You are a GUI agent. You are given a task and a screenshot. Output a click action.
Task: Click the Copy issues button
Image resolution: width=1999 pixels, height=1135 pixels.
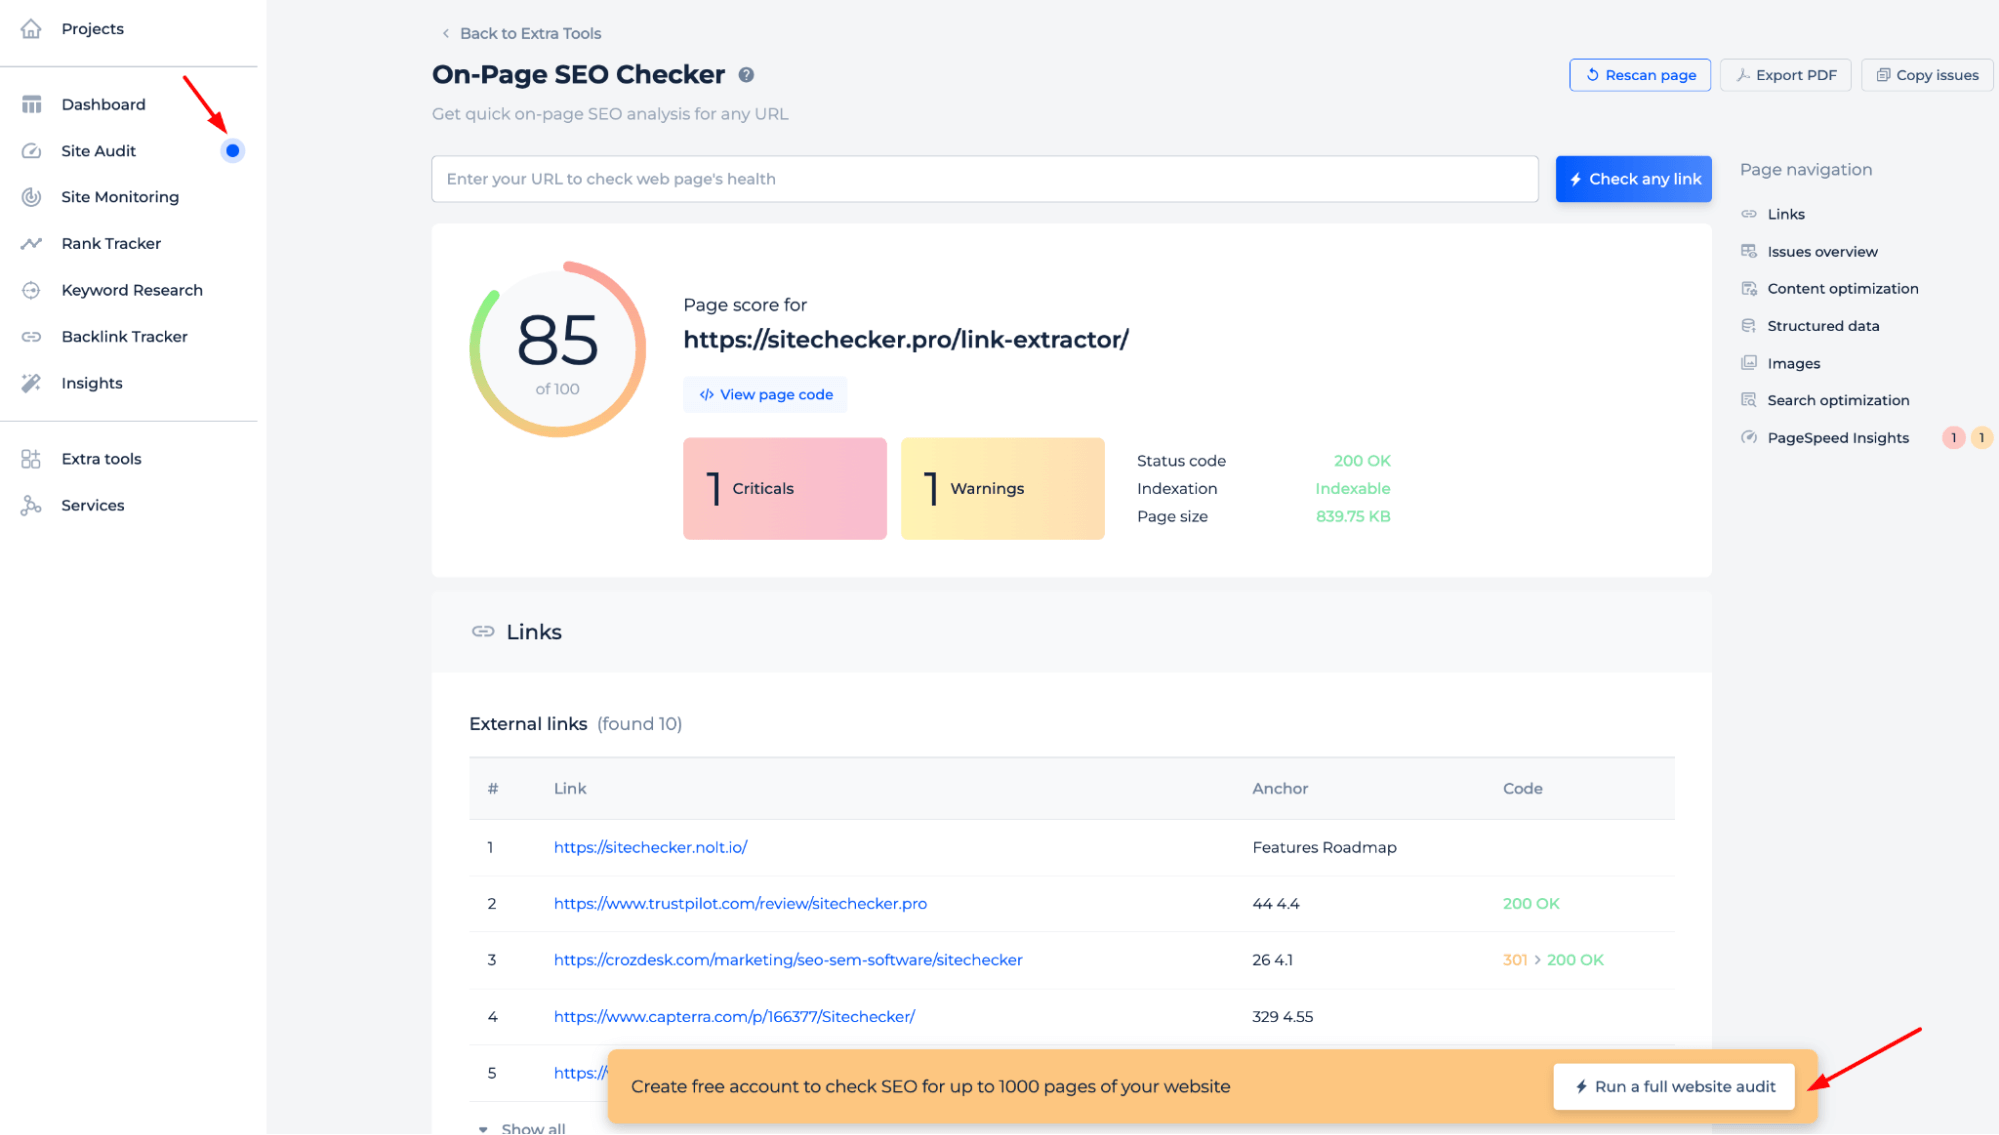pos(1927,75)
